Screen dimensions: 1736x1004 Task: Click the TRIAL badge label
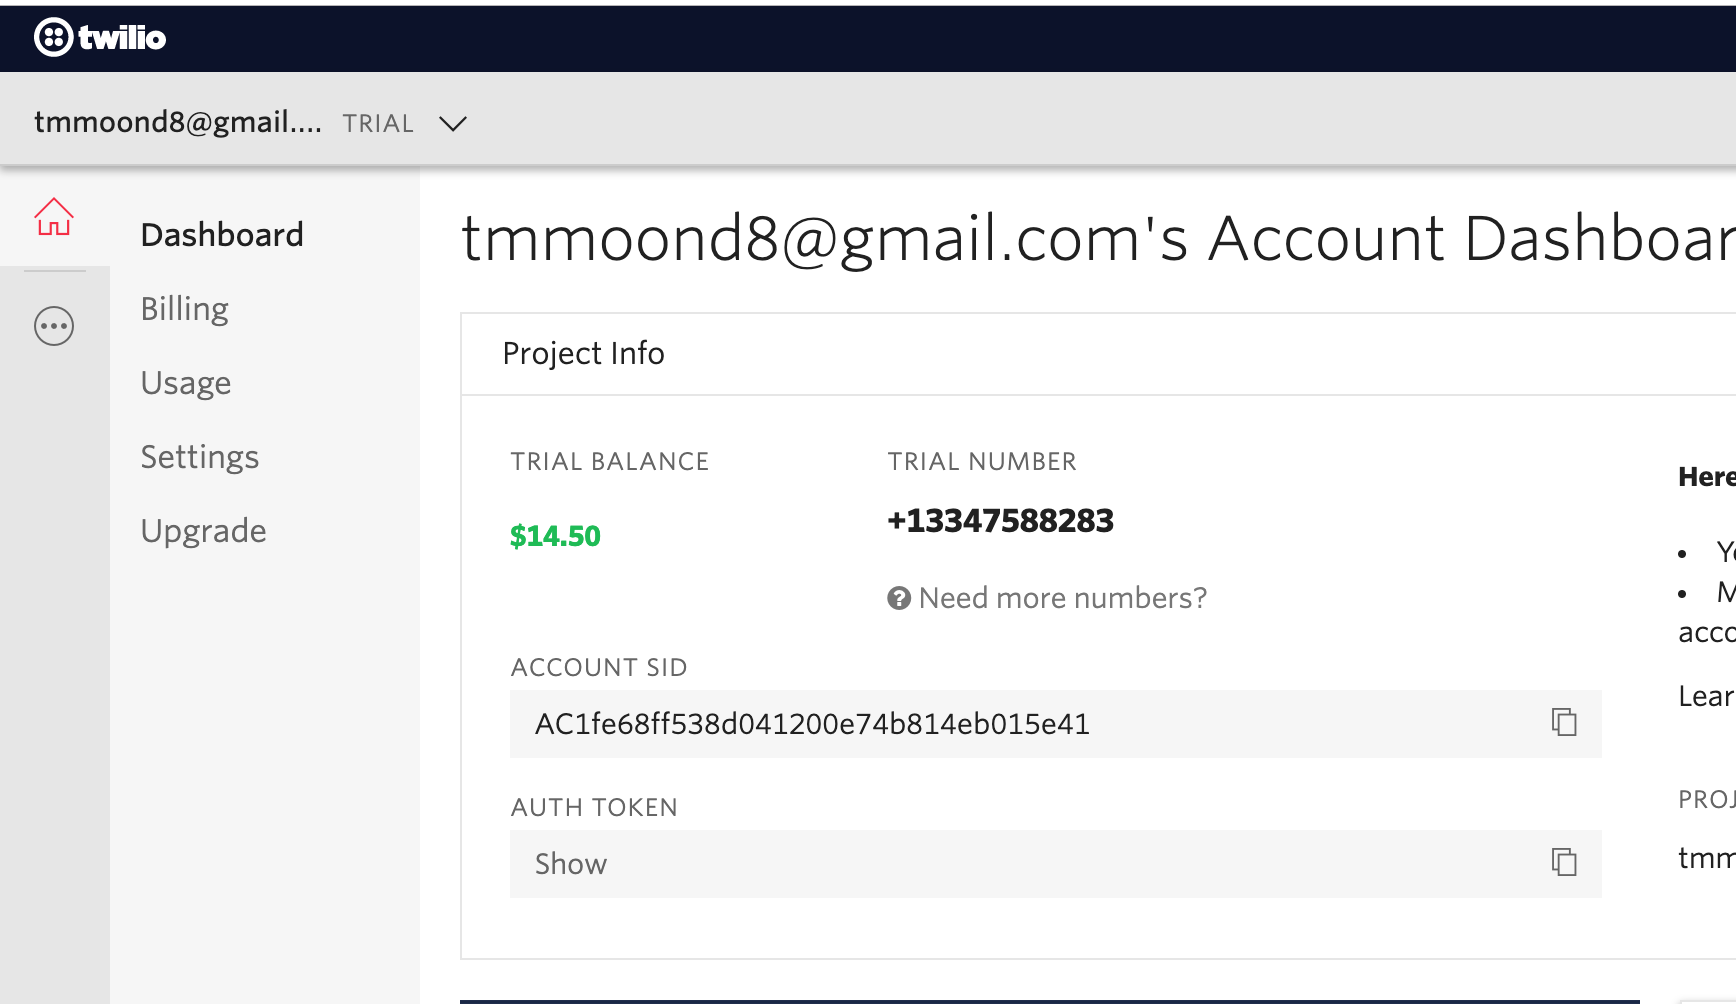tap(378, 124)
